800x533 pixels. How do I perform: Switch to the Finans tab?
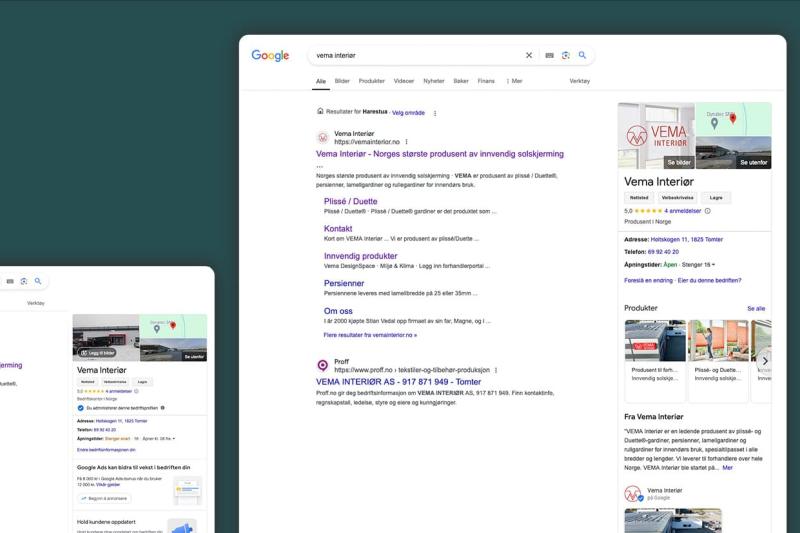point(486,81)
